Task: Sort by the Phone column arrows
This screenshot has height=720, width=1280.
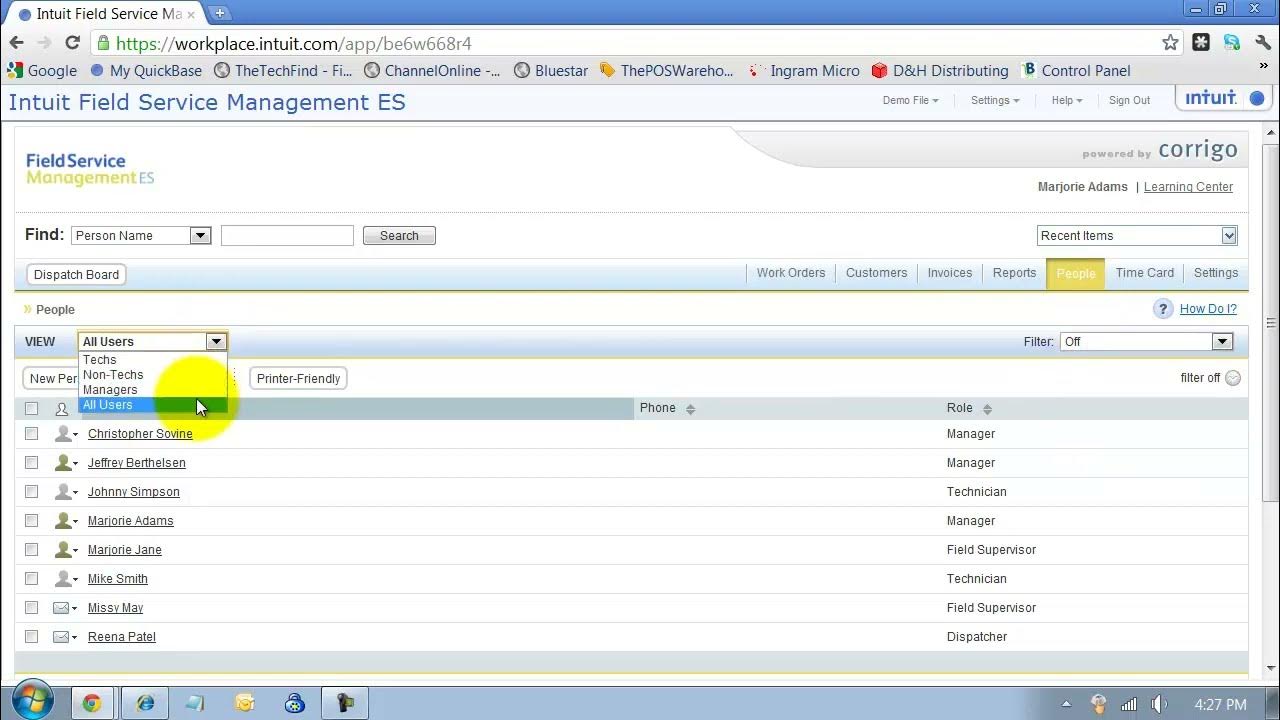Action: [690, 409]
